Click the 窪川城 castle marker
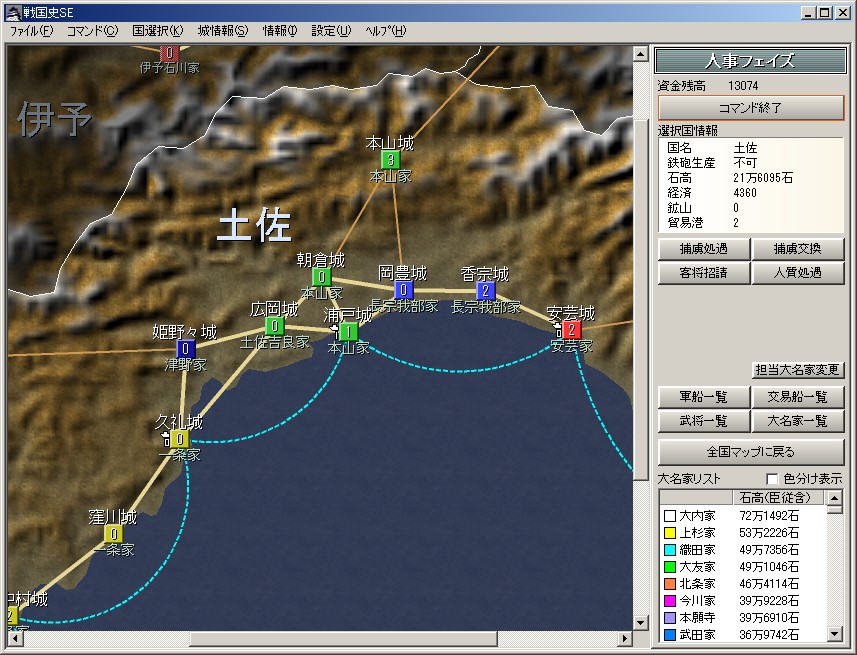857x655 pixels. point(113,534)
